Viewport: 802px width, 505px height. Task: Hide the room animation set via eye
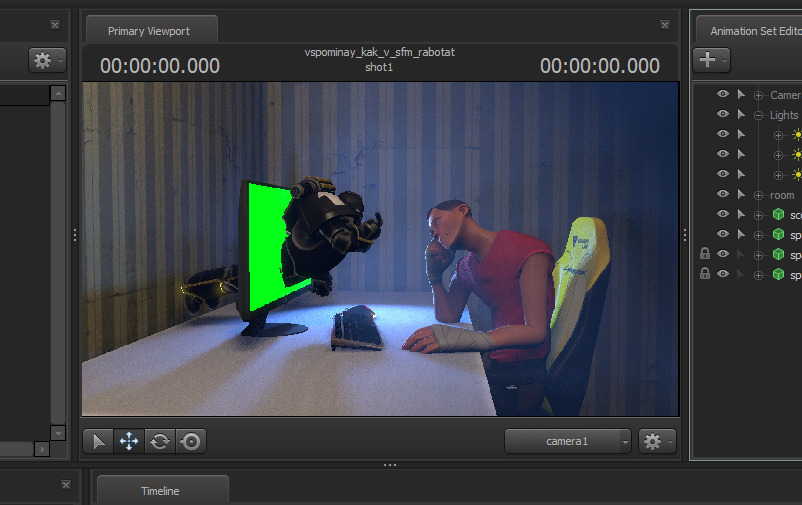[722, 194]
